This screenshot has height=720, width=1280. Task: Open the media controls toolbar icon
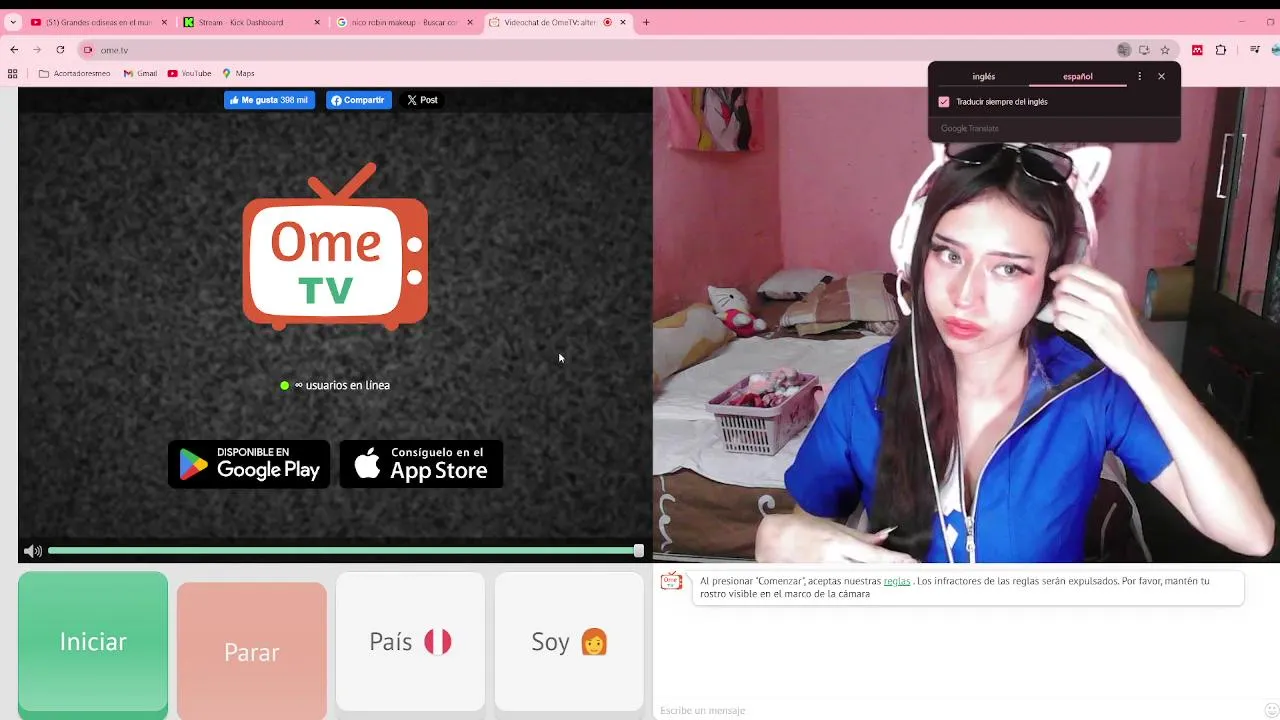1255,50
